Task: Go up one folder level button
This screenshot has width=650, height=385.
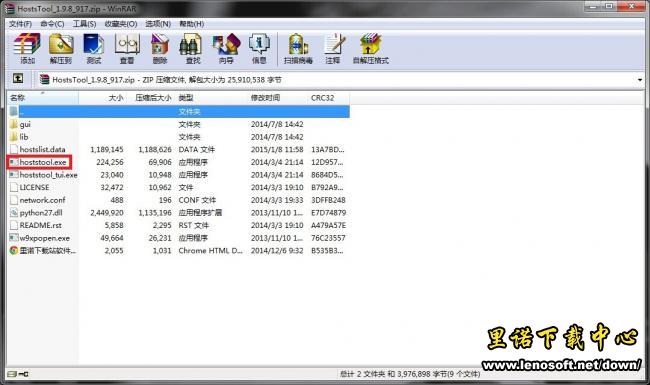Action: [x=18, y=78]
